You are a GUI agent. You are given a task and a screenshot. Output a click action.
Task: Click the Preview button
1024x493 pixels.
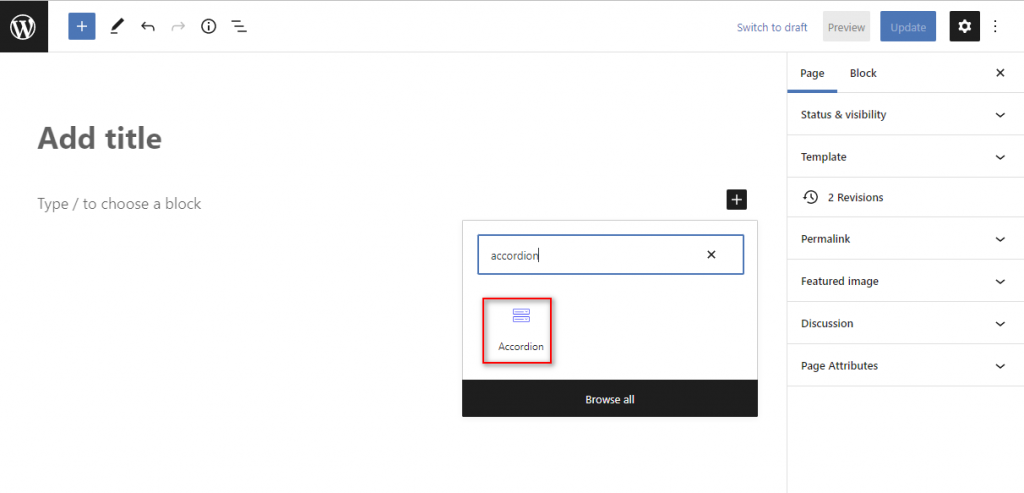(846, 27)
